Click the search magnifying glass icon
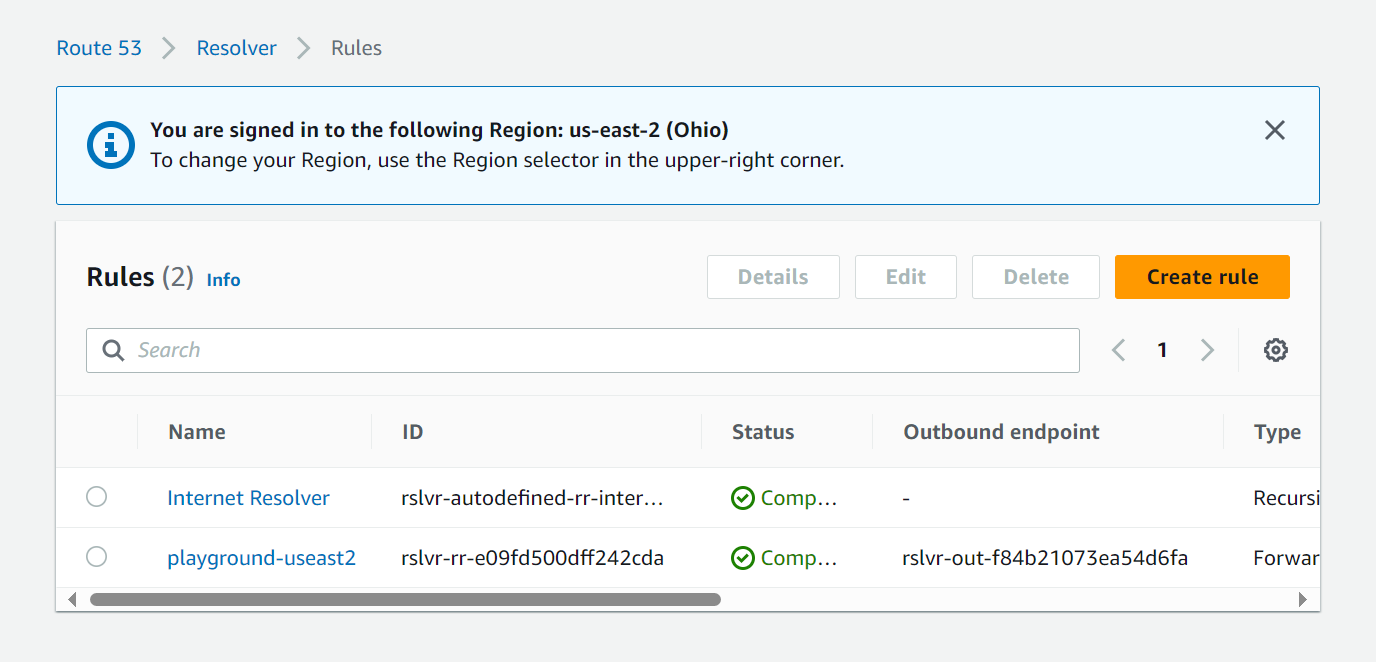Image resolution: width=1376 pixels, height=662 pixels. click(x=113, y=350)
